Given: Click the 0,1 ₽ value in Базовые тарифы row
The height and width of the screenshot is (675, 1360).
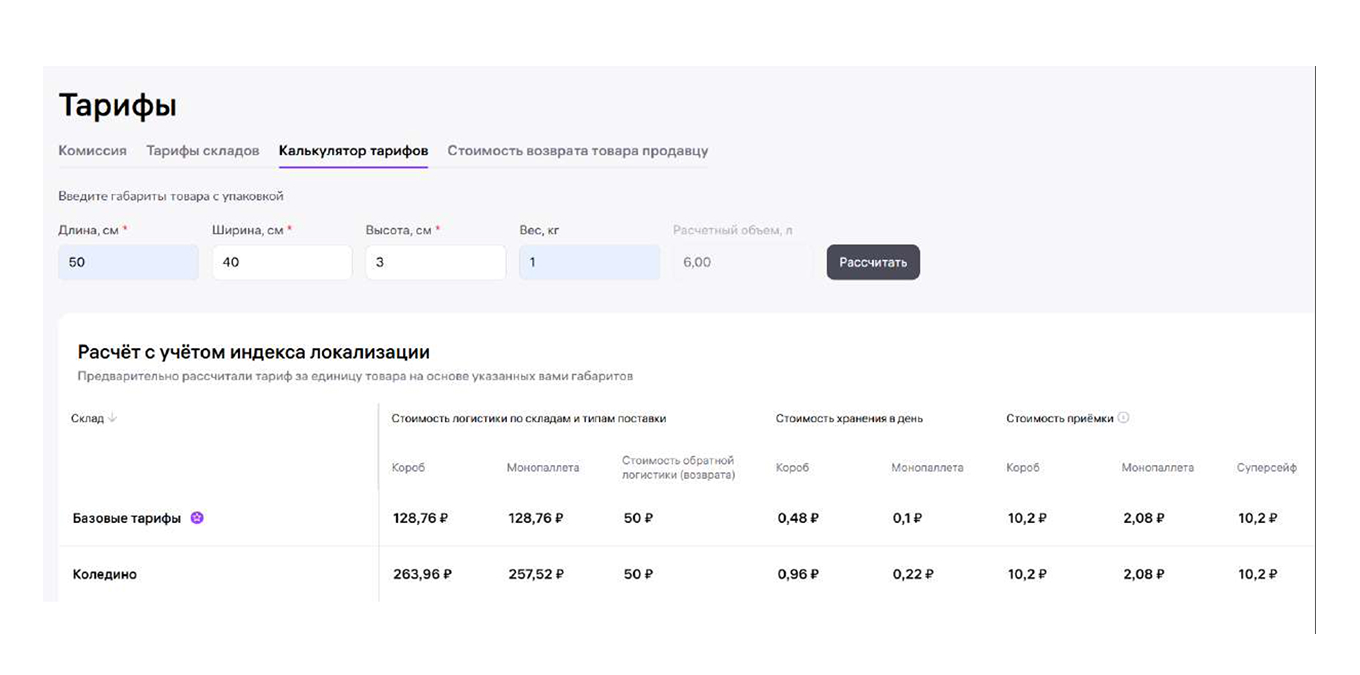Looking at the screenshot, I should coord(907,518).
